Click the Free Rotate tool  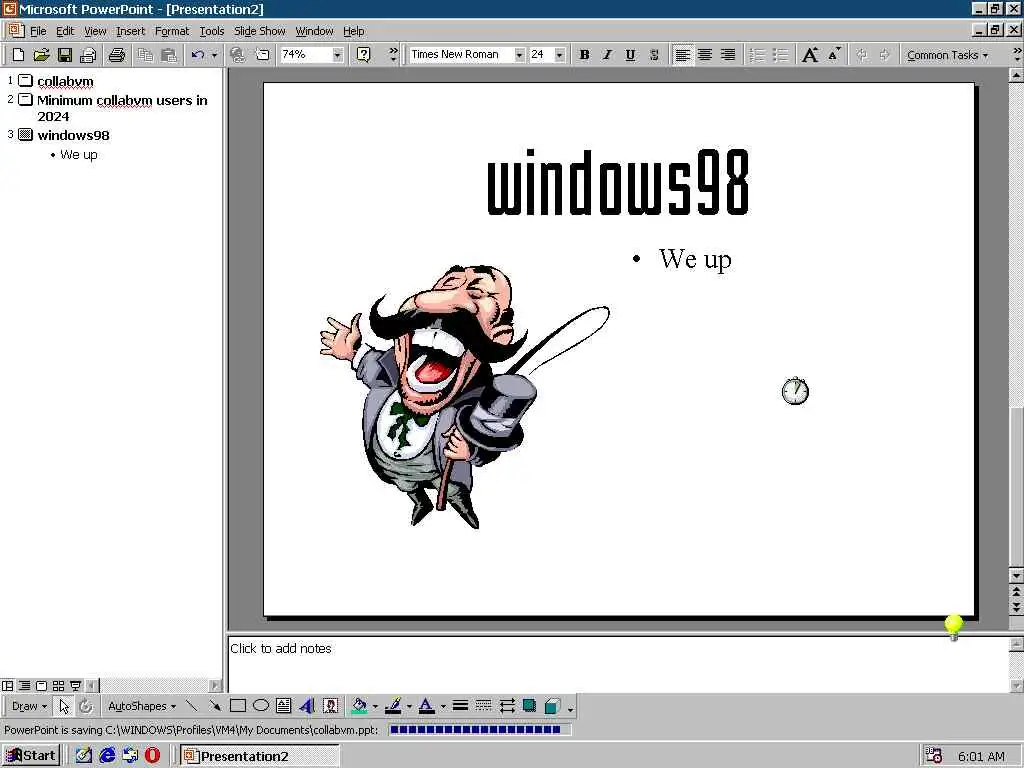pyautogui.click(x=86, y=706)
